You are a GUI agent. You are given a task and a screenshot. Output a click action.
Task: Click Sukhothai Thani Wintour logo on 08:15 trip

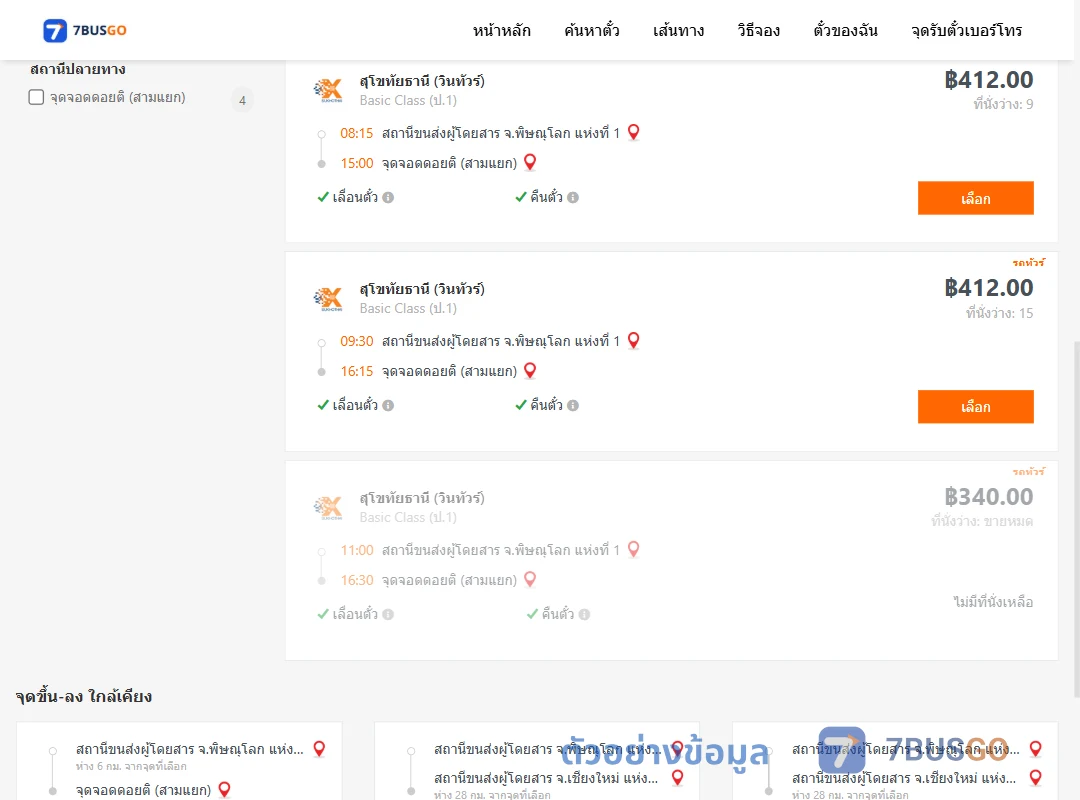click(328, 90)
